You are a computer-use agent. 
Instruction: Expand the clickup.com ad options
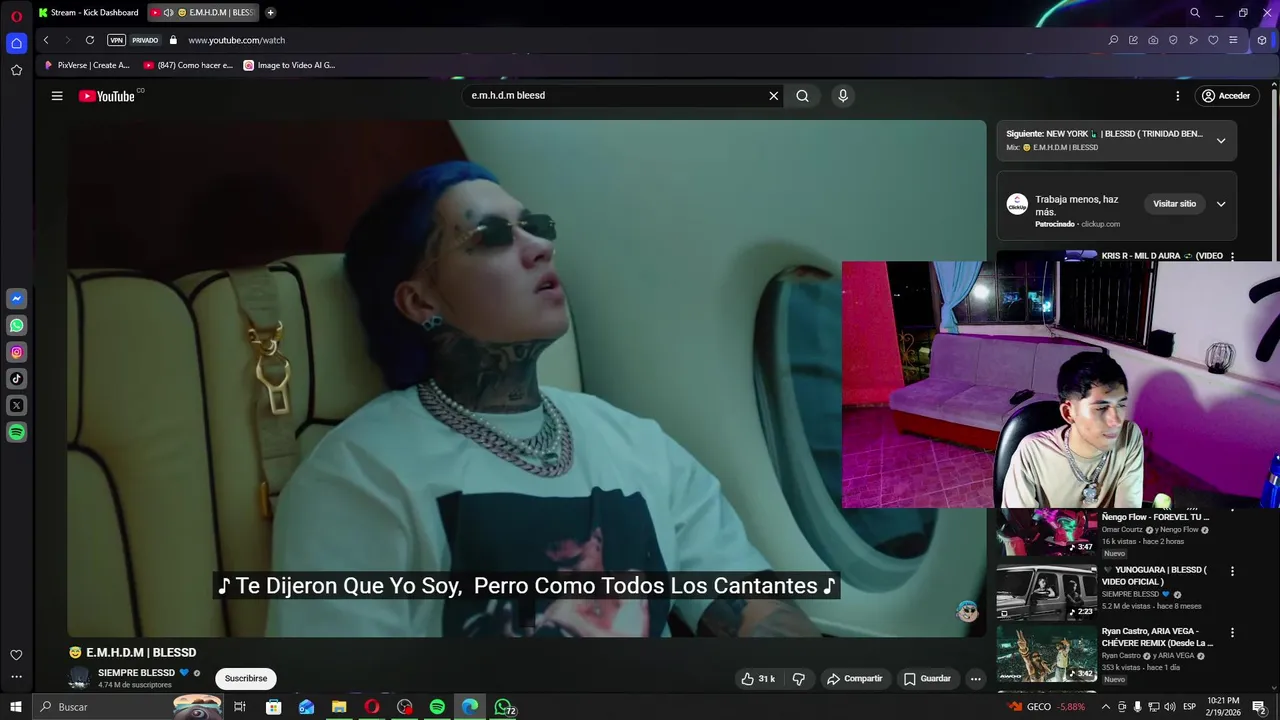tap(1221, 204)
